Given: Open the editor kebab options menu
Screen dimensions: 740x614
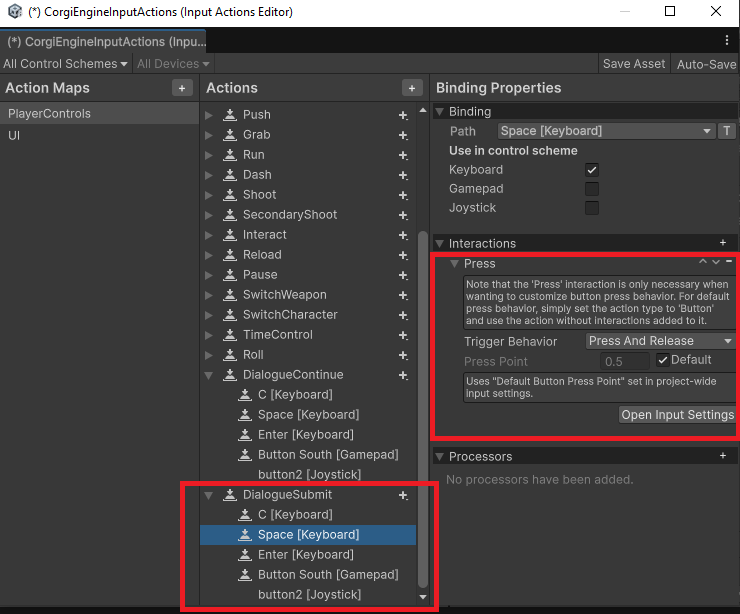Looking at the screenshot, I should tap(727, 40).
